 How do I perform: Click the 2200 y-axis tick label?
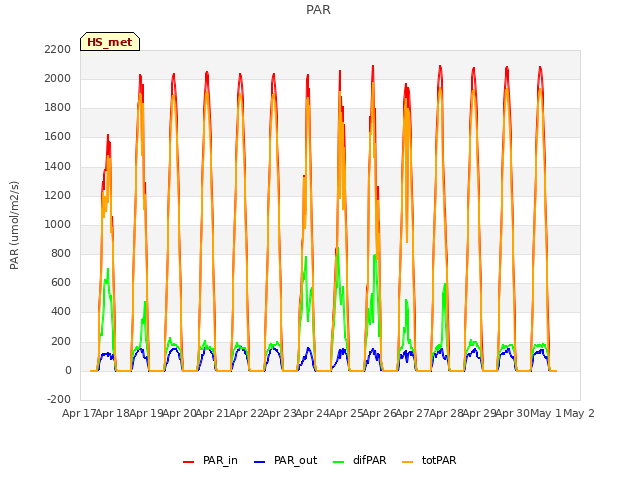[x=58, y=49]
